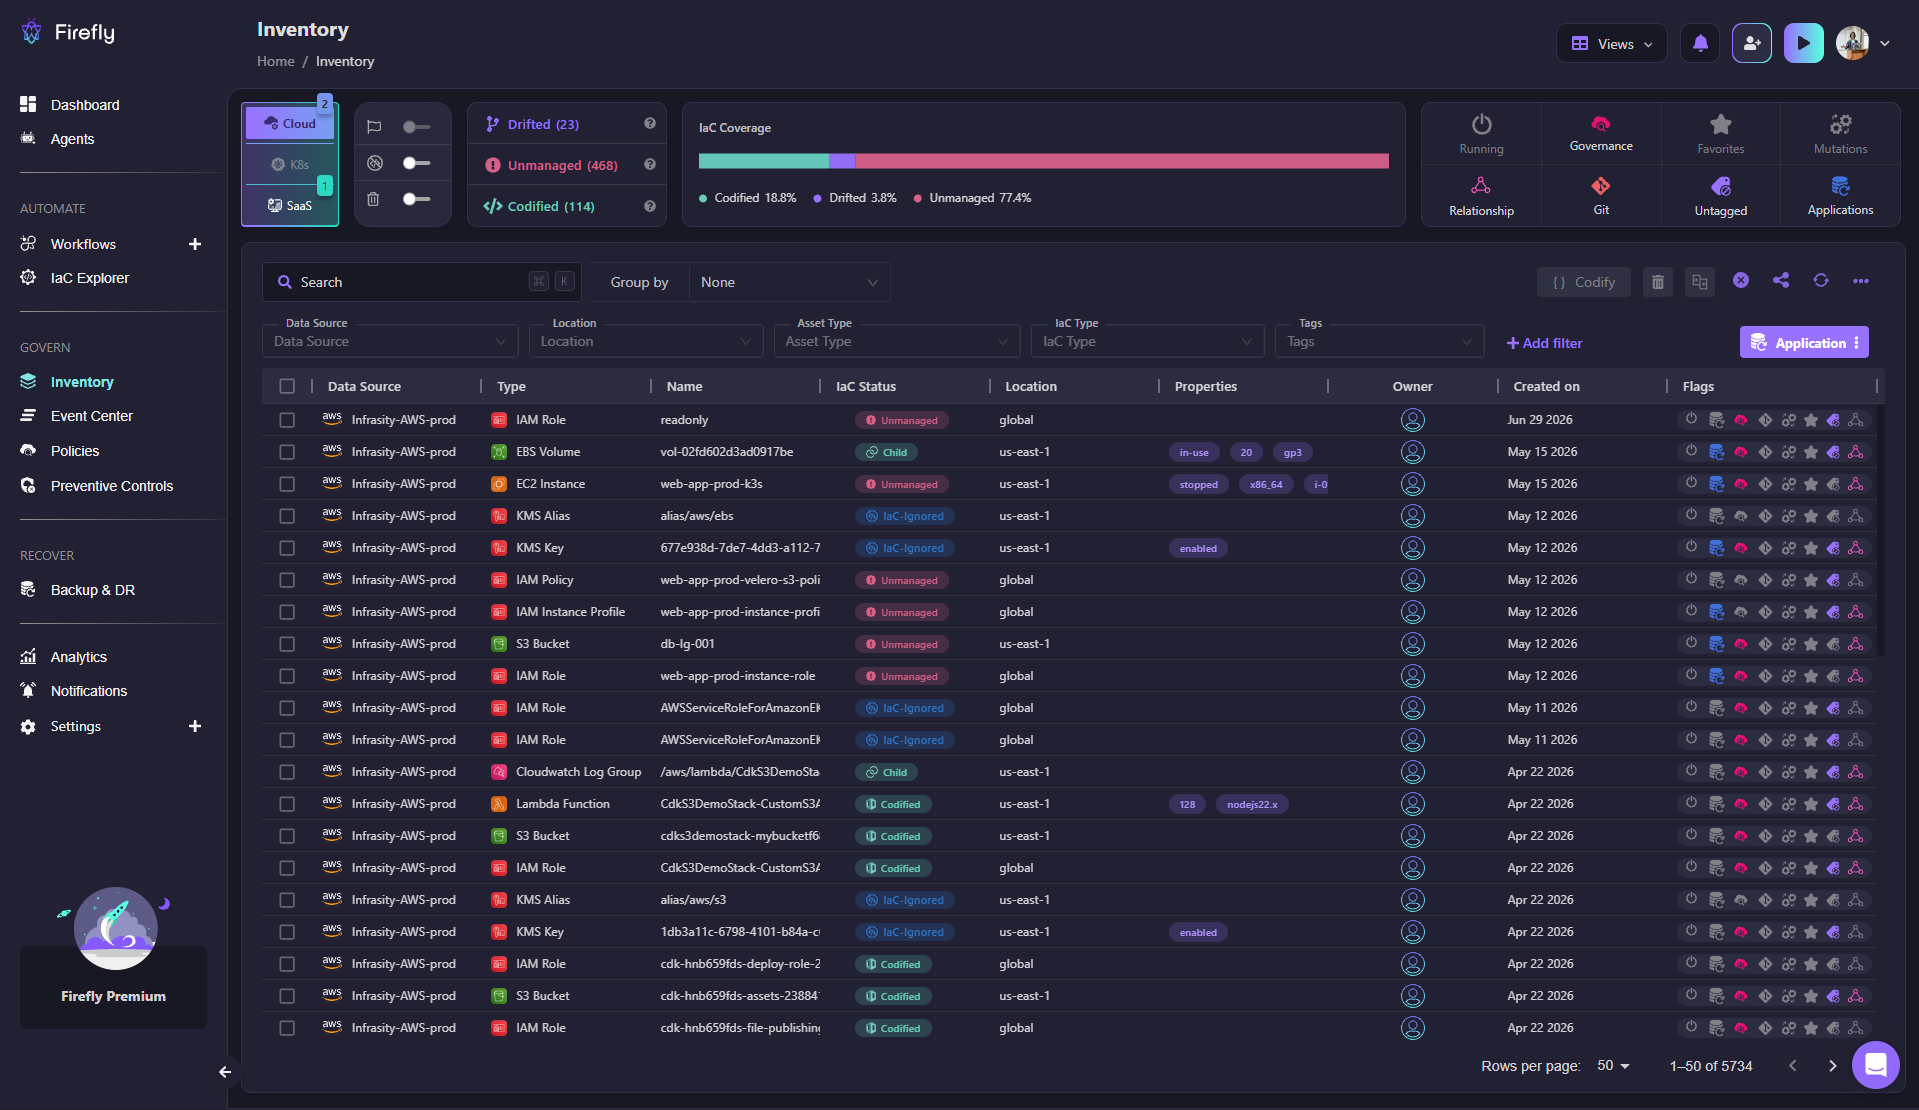Viewport: 1919px width, 1110px height.
Task: Check the readonly IAM Role row
Action: [287, 420]
